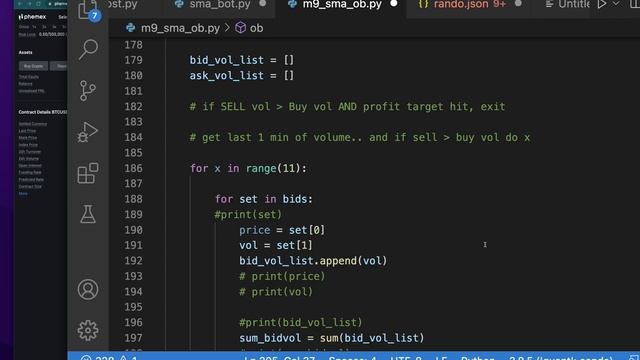Click line number 192 in gutter
The image size is (640, 360).
pyautogui.click(x=133, y=261)
